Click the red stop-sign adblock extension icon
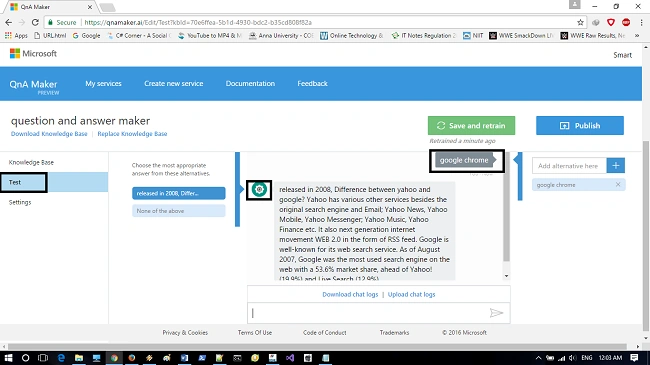Screen dimensions: 650x365 pos(626,22)
